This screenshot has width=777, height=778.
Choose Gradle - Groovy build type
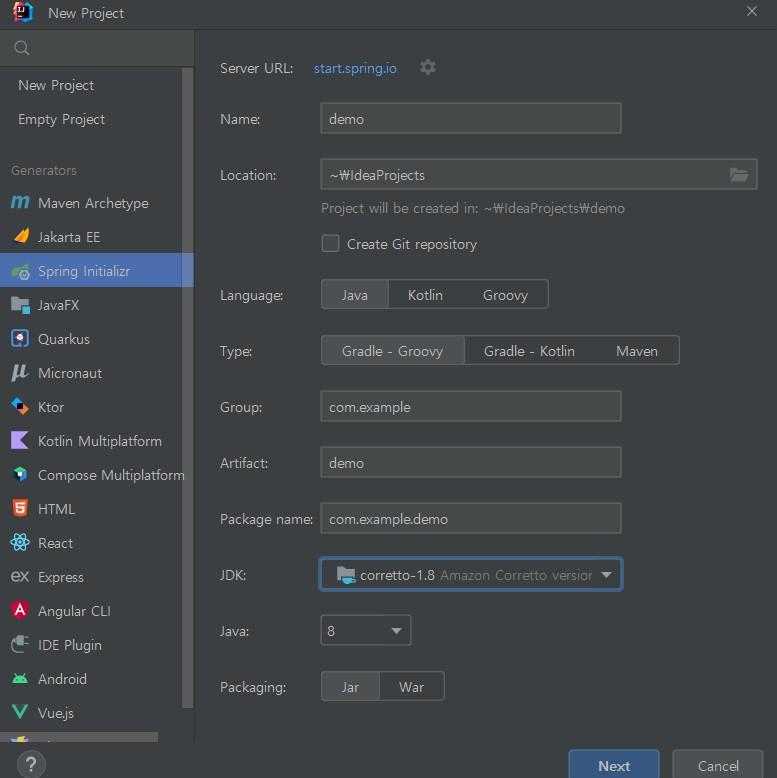click(x=392, y=351)
